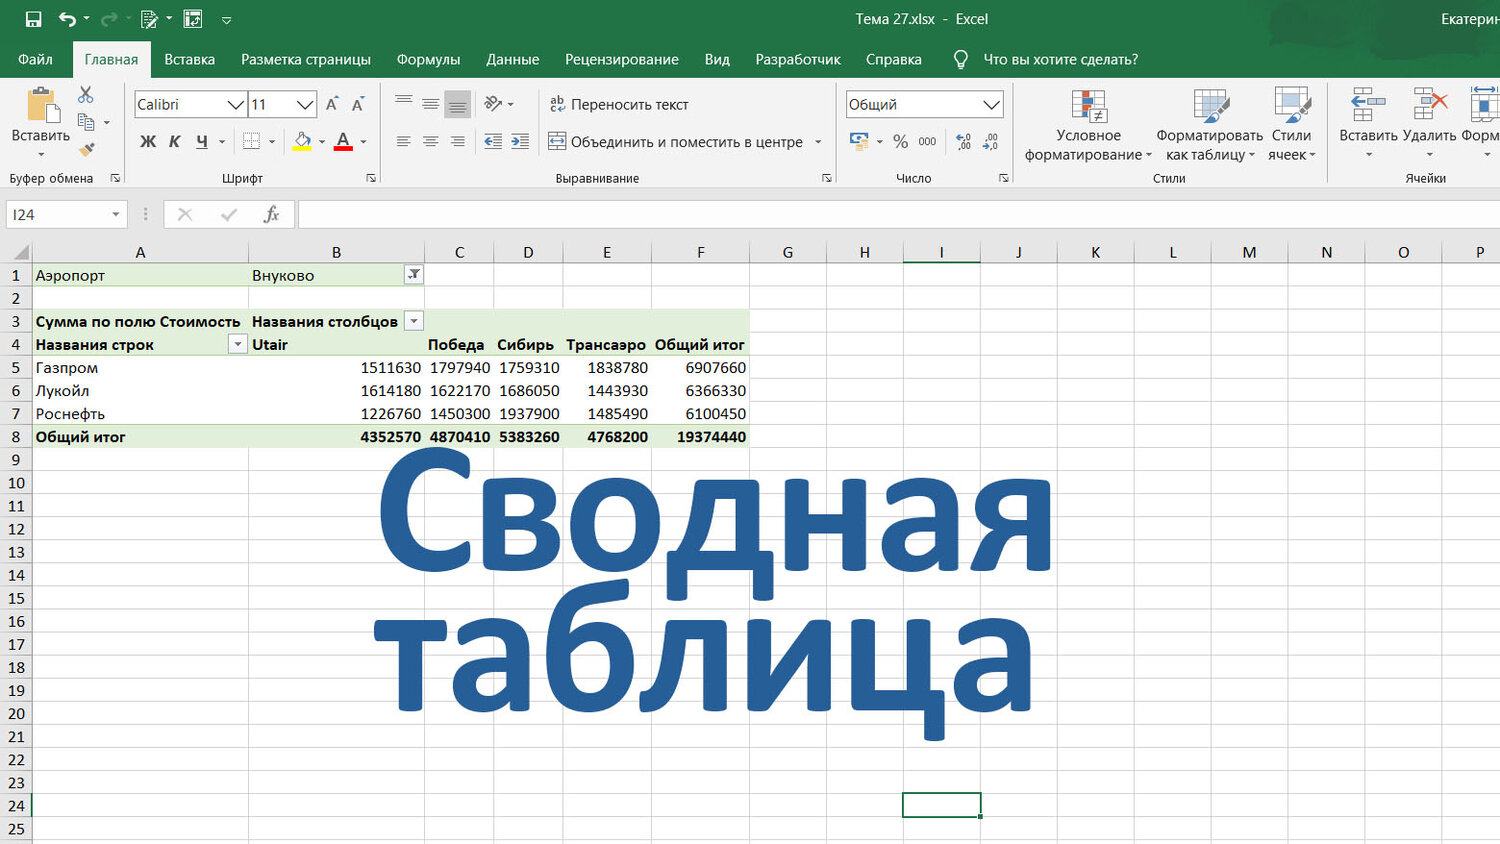Click Что вы хотите сделать search
This screenshot has width=1500, height=844.
1061,59
